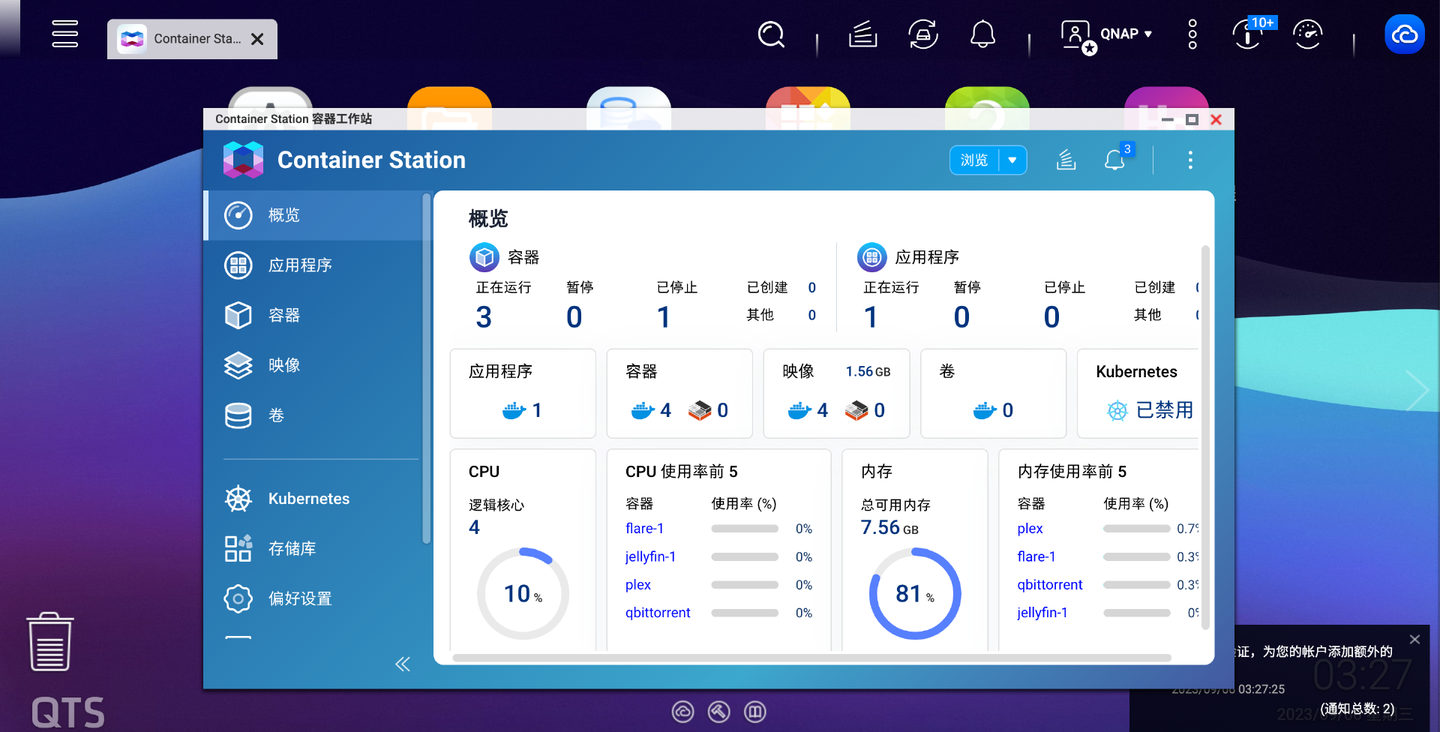Viewport: 1440px width, 732px height.
Task: Open the QTS global search
Action: [x=771, y=34]
